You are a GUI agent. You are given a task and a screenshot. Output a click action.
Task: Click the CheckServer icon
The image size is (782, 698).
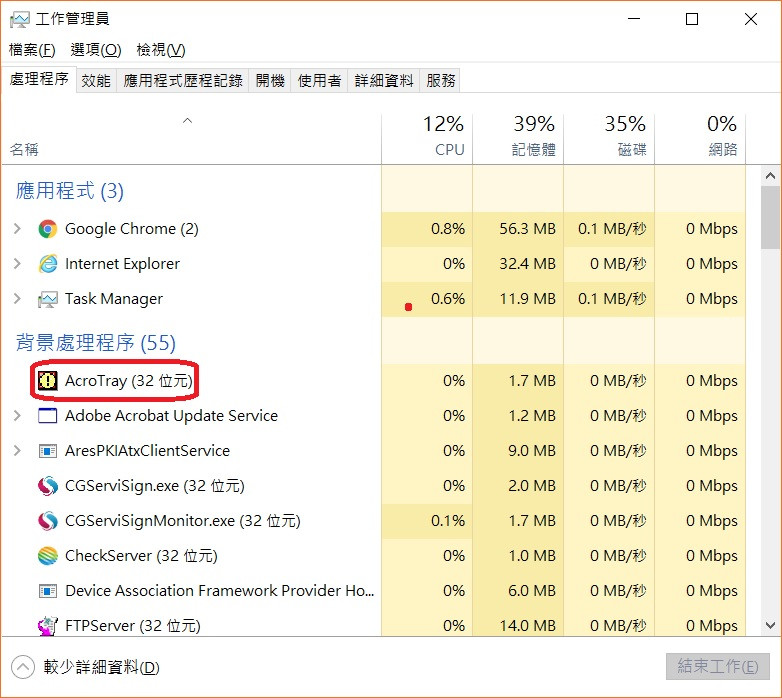(48, 556)
